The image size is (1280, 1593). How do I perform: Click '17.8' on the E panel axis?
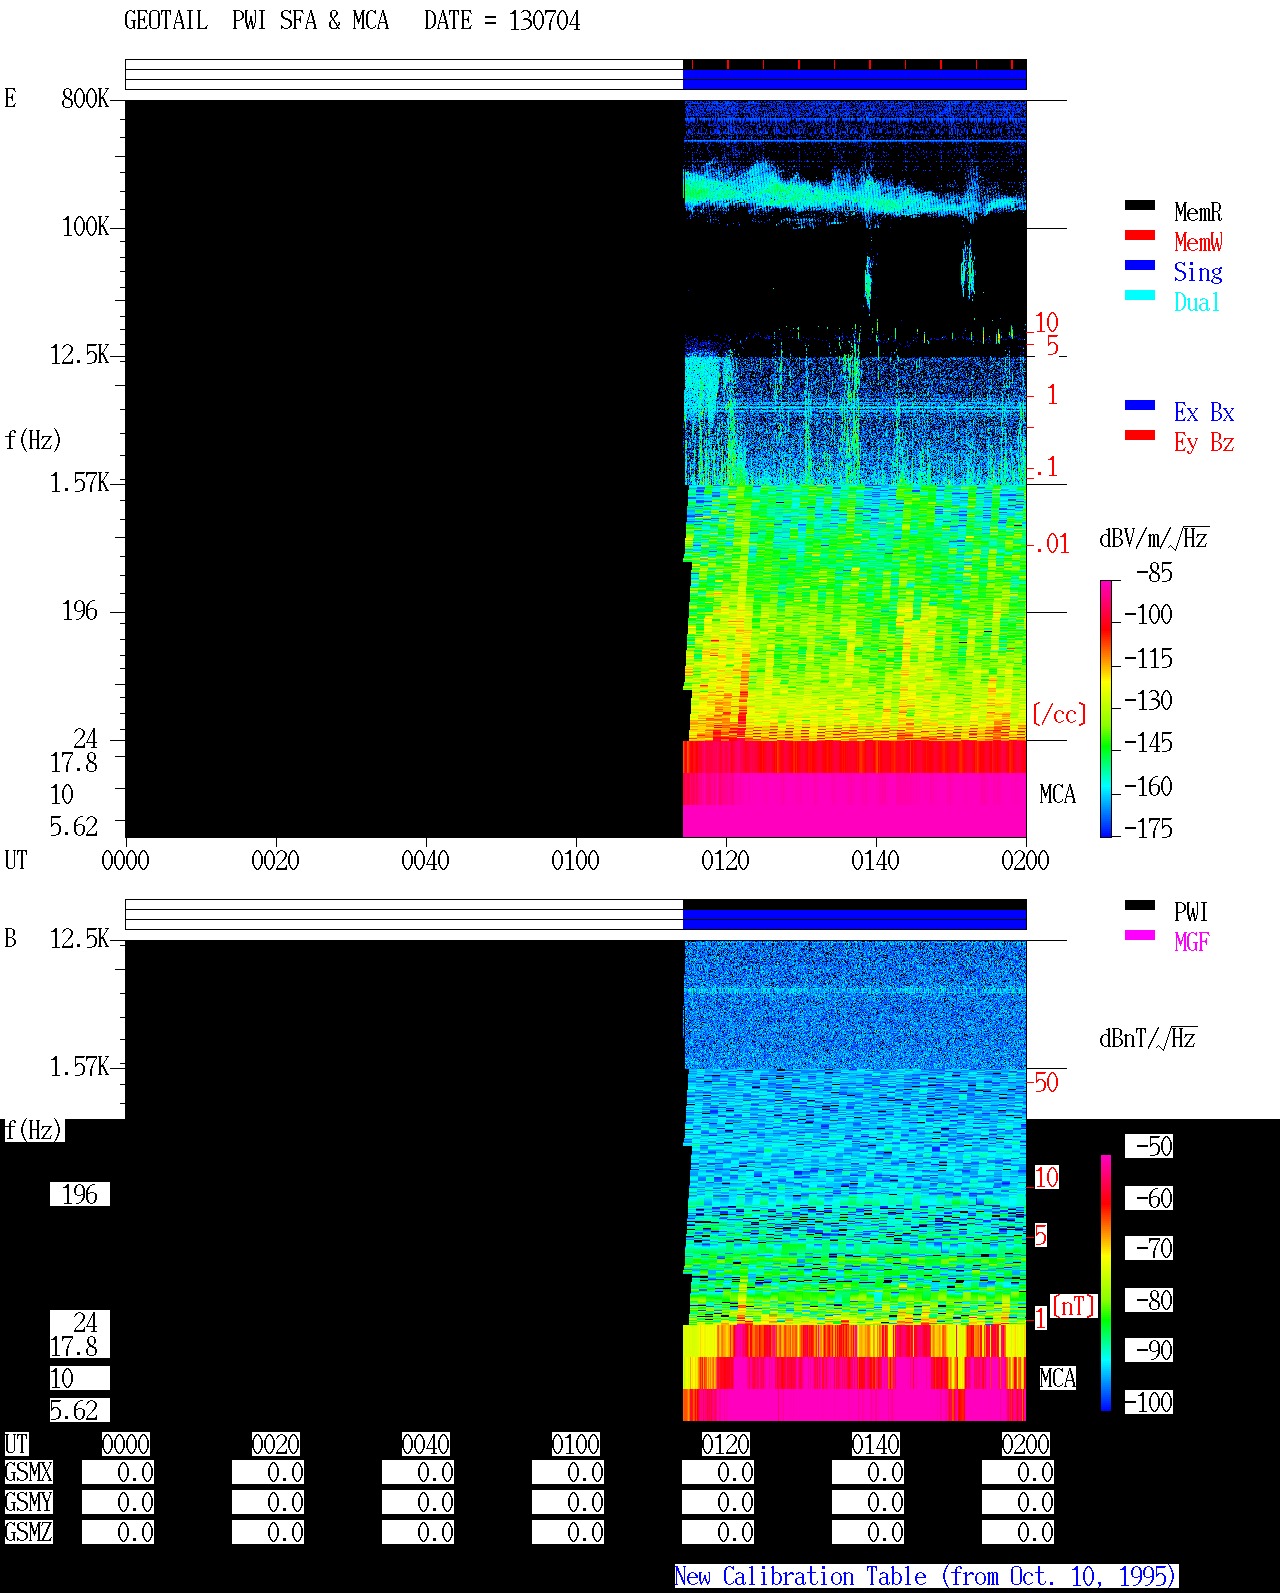(x=74, y=763)
